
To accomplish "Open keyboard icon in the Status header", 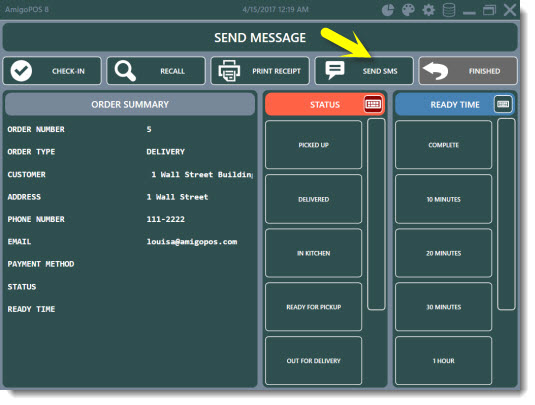I will click(373, 104).
